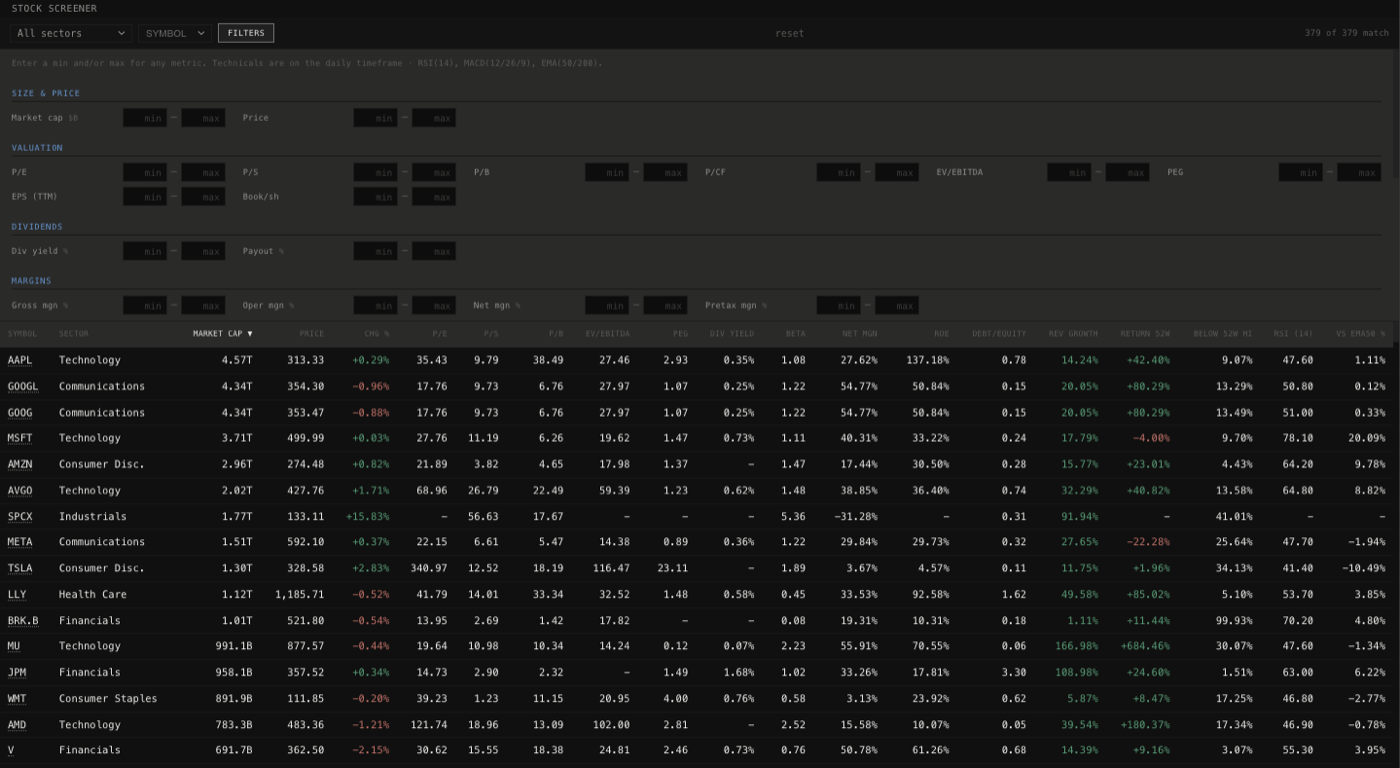Open the All sectors dropdown
1400x768 pixels.
71,33
